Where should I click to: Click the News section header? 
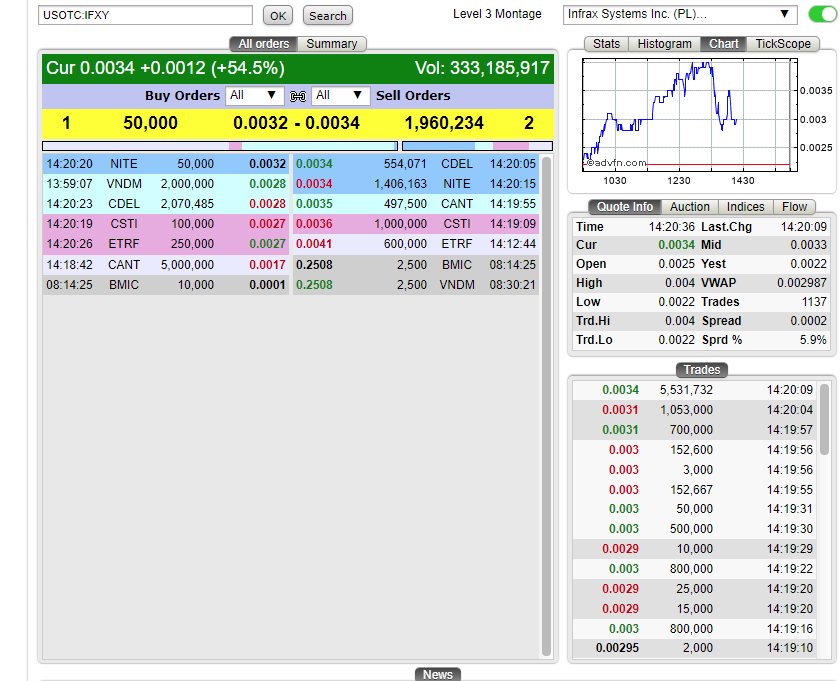tap(438, 674)
